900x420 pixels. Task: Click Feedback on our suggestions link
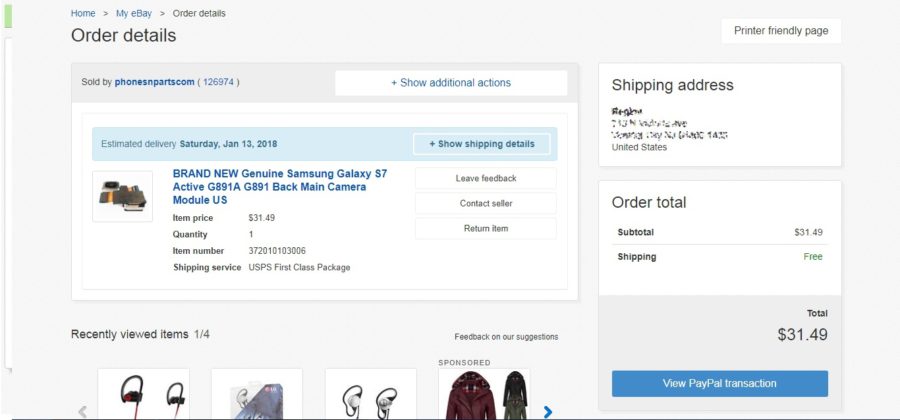point(506,337)
